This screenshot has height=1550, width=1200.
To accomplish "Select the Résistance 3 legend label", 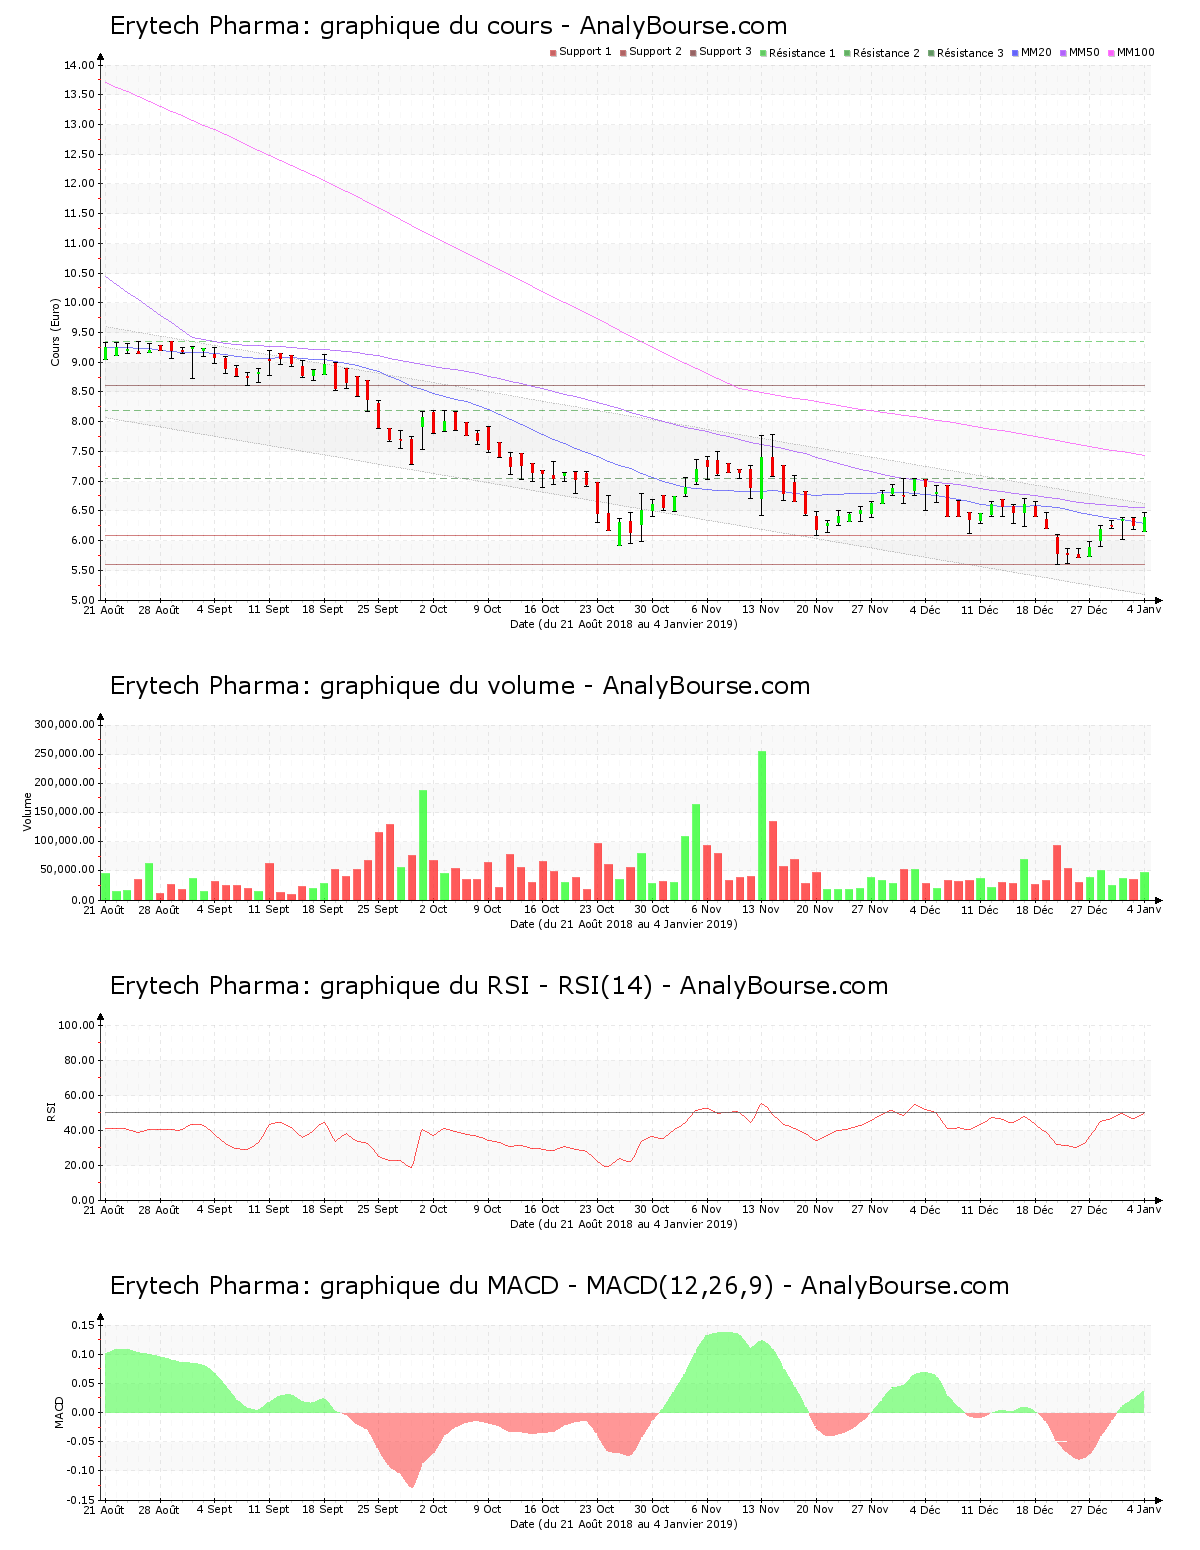I will pos(970,53).
